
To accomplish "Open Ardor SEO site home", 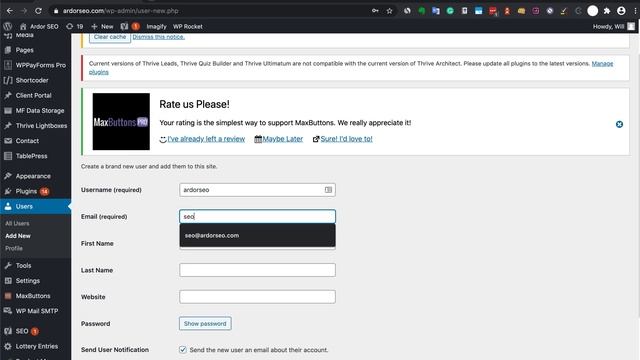I will point(39,27).
